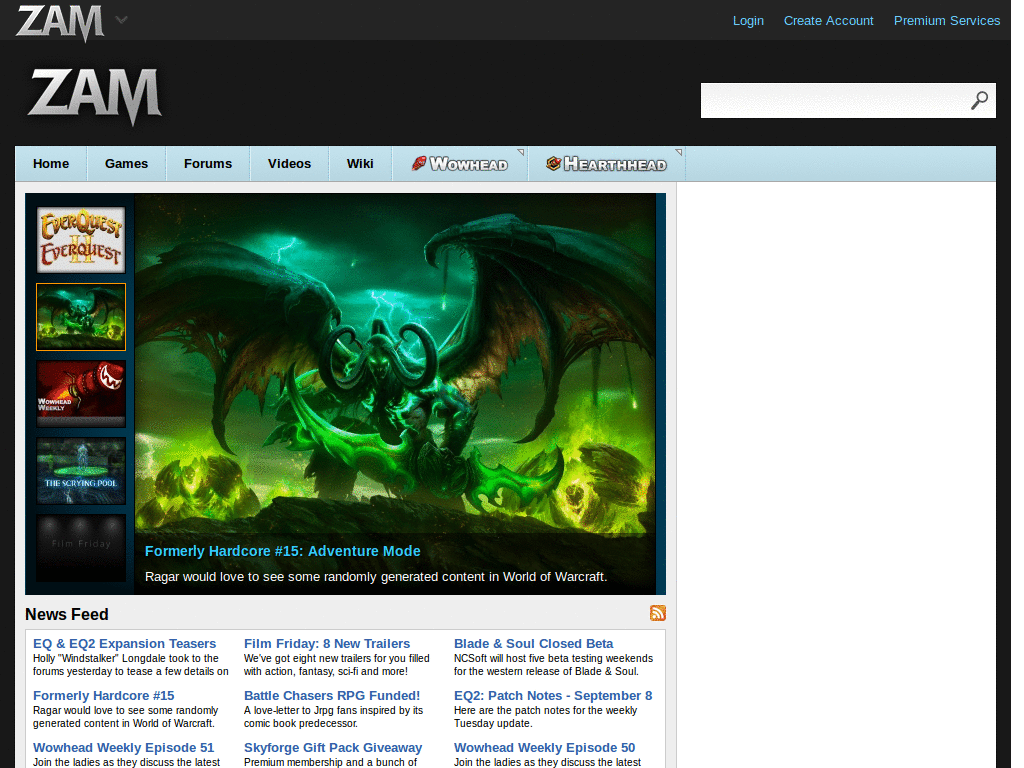
Task: Select the EverQuest carousel thumbnail
Action: coord(81,240)
